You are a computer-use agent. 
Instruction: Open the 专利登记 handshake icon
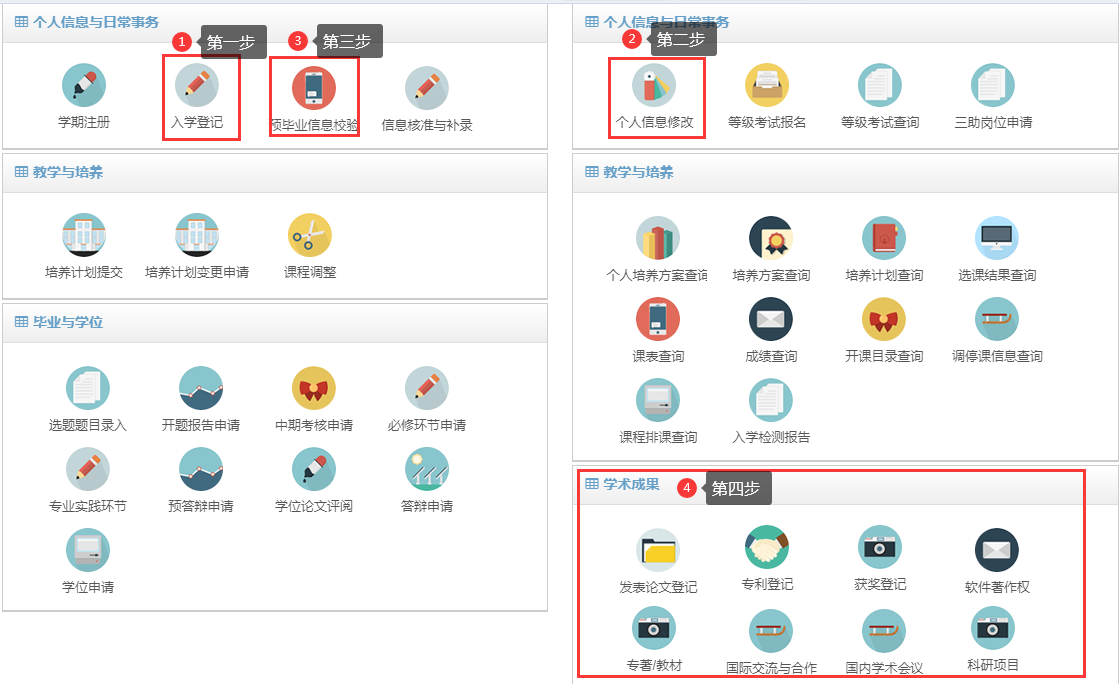pos(767,547)
